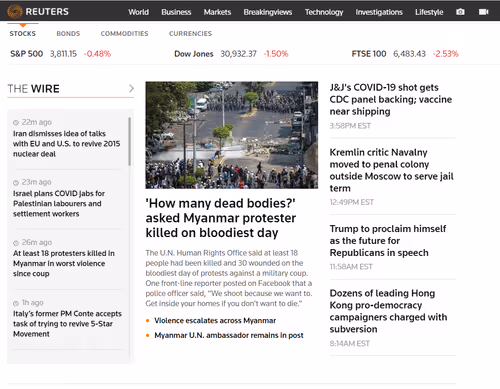Click the 12:49PM EST timestamp
The width and height of the screenshot is (500, 389).
click(x=351, y=202)
